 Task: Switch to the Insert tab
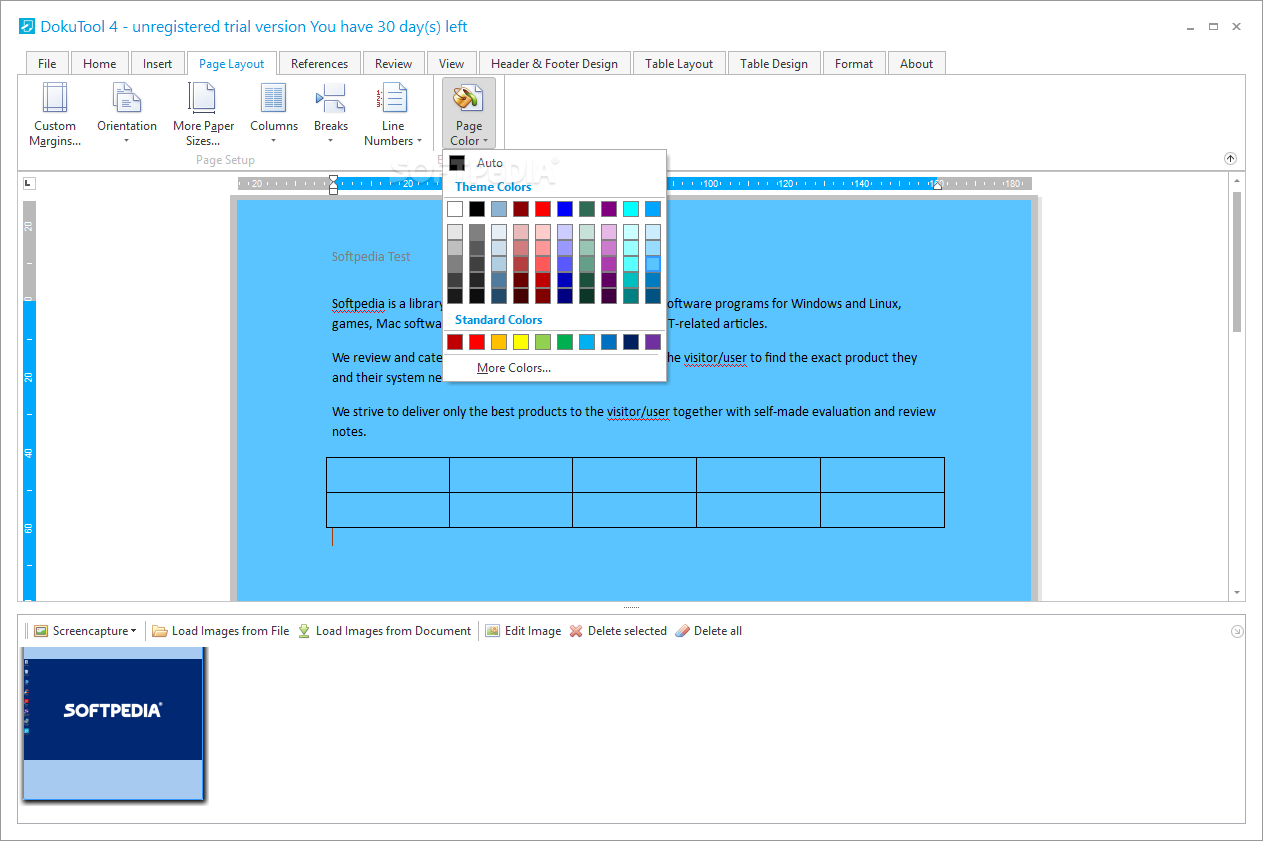tap(157, 63)
